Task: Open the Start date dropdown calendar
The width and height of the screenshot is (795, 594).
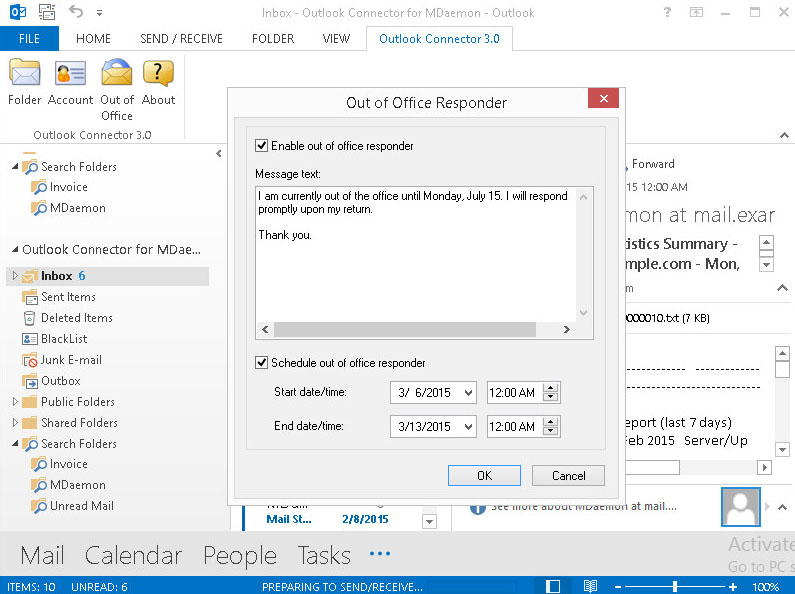Action: 468,393
